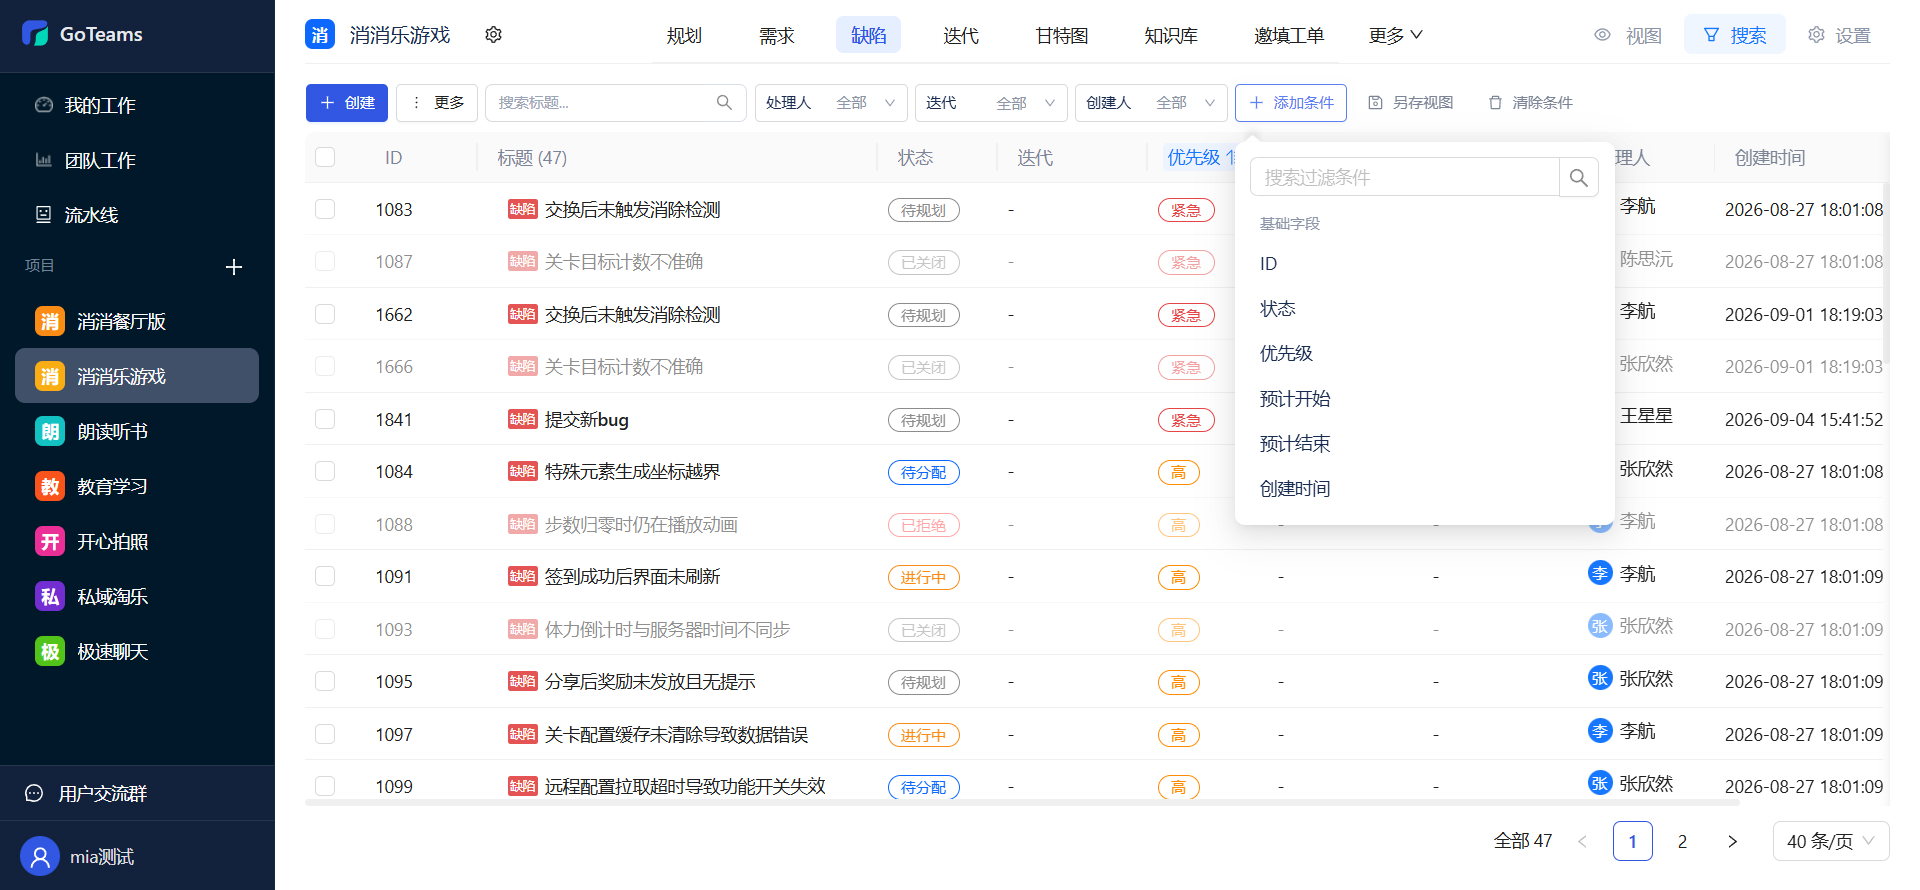Click the 清除条件 trash icon

pos(1495,103)
